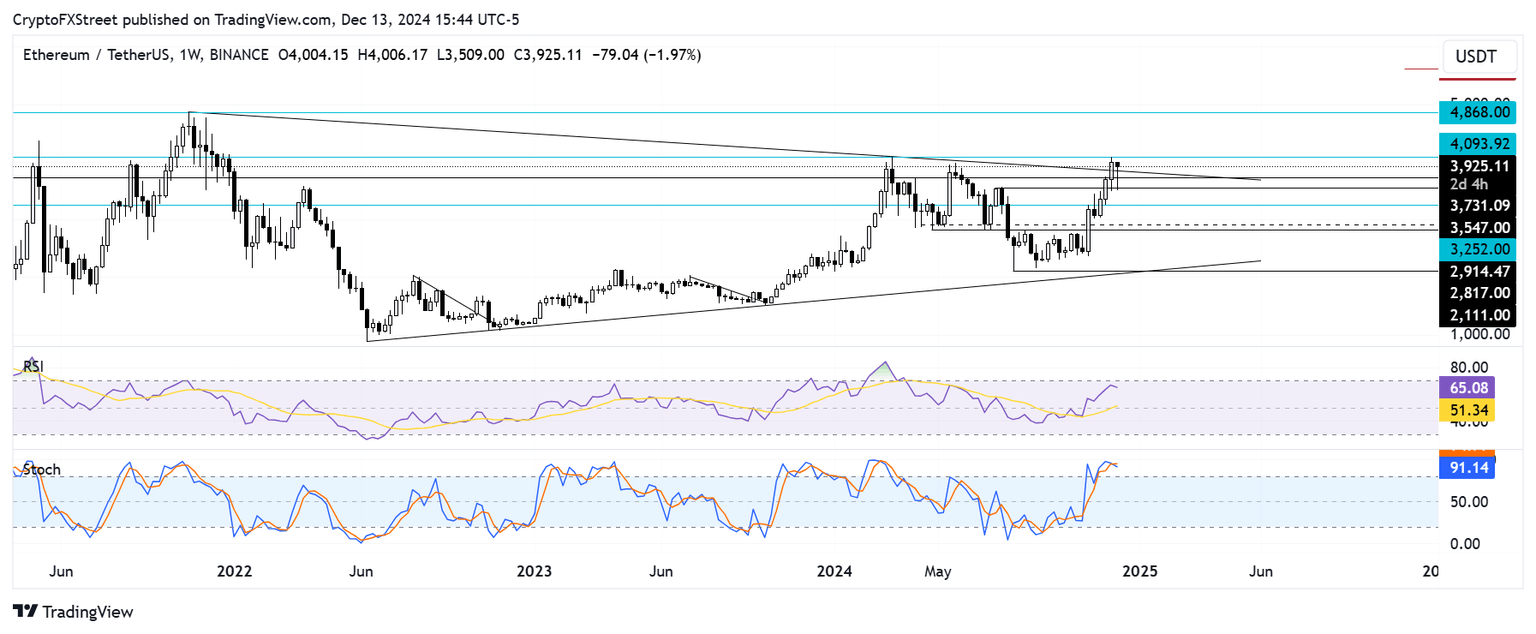This screenshot has height=634, width=1536.
Task: Select the 3,252.00 price label
Action: click(1476, 249)
